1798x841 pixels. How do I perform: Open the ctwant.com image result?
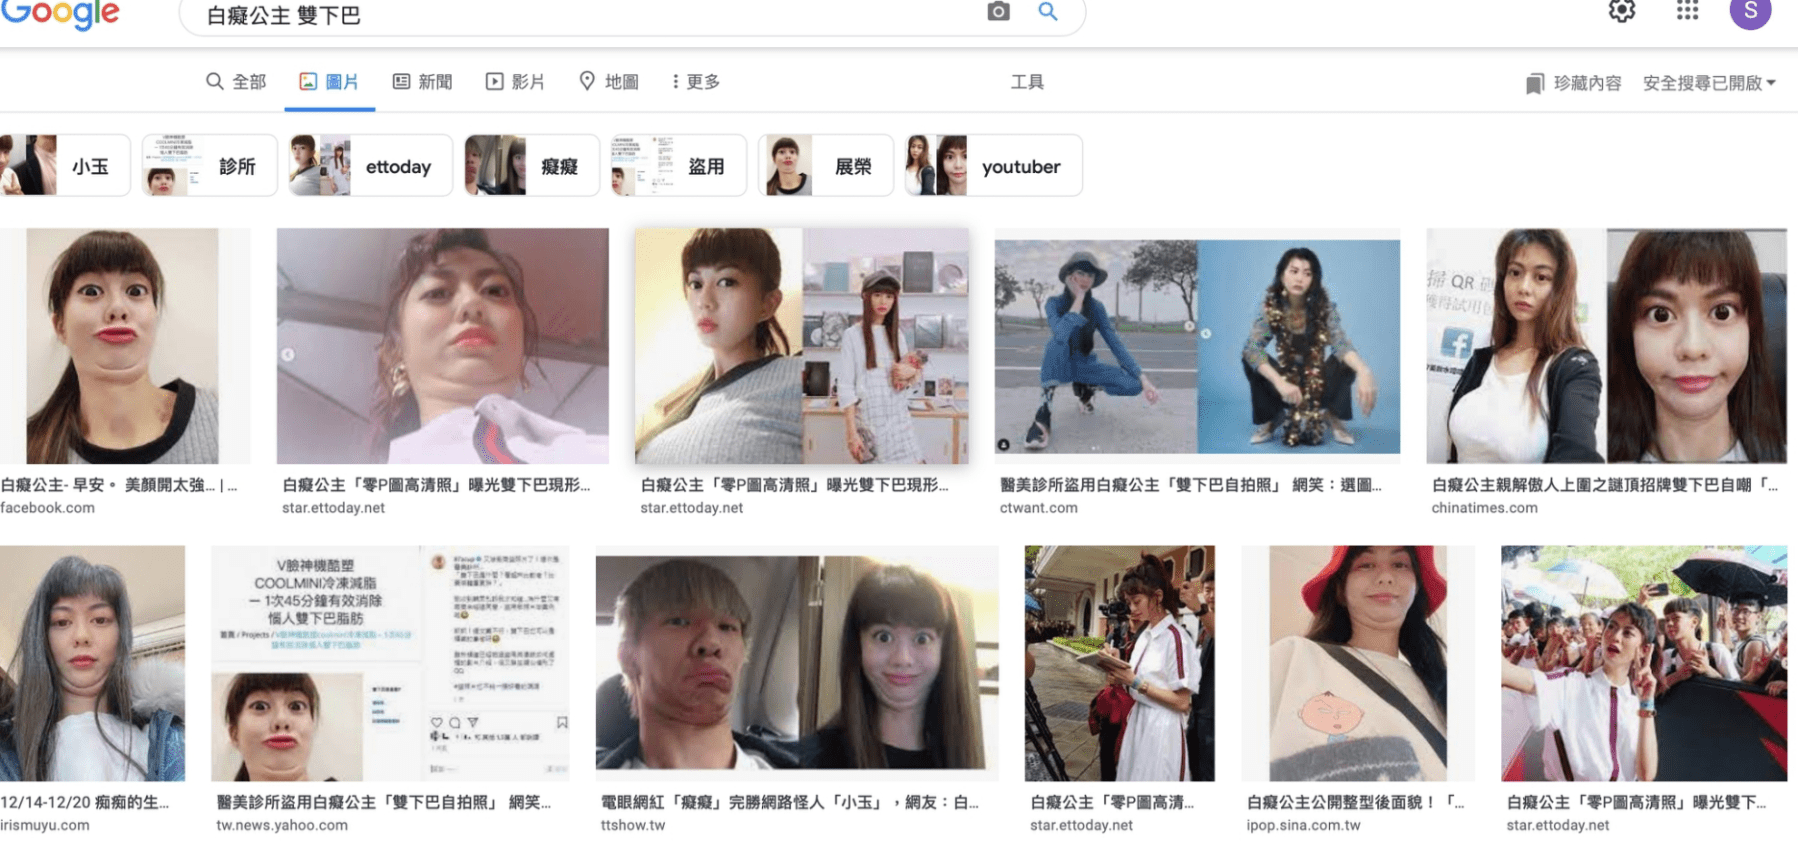(x=1196, y=347)
